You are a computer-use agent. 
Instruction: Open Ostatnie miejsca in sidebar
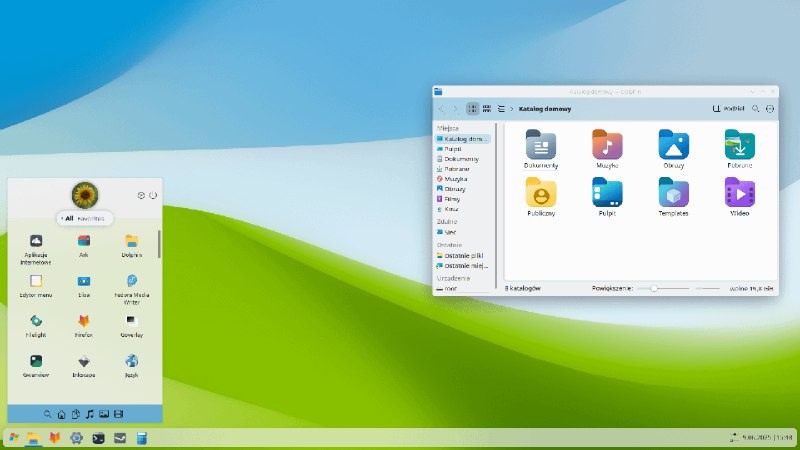463,266
